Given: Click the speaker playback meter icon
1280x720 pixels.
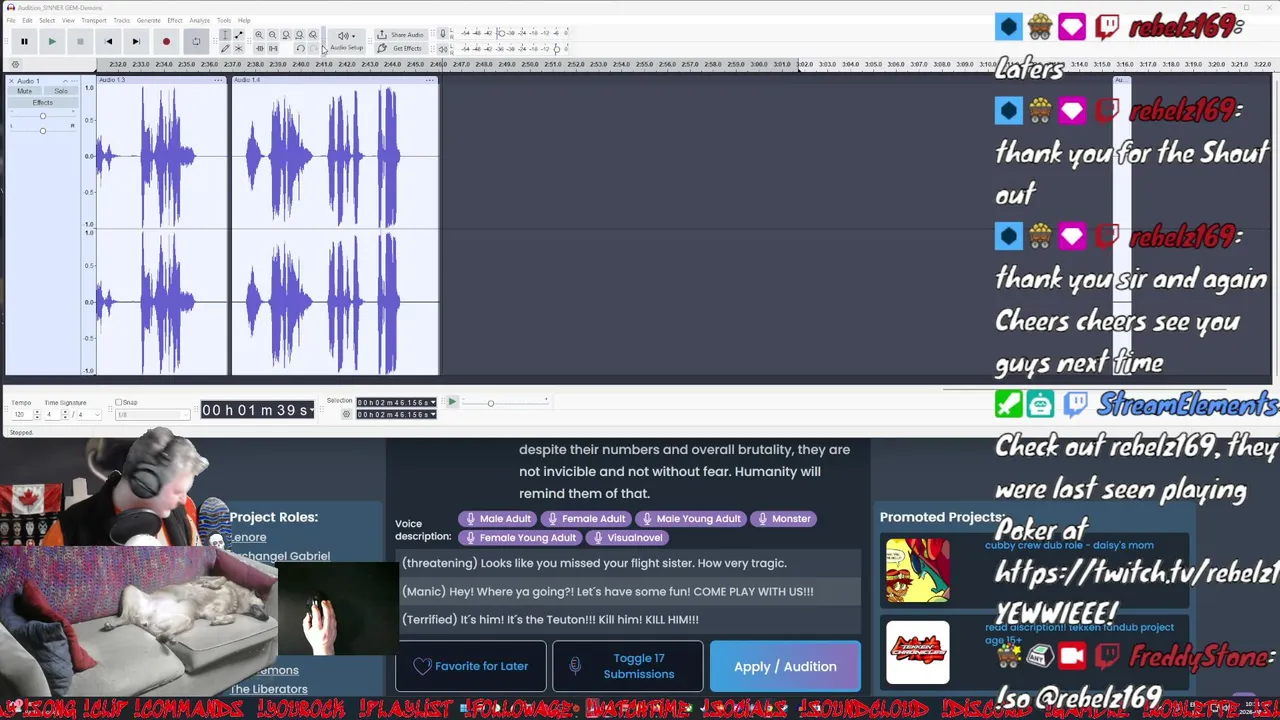Looking at the screenshot, I should click(443, 48).
